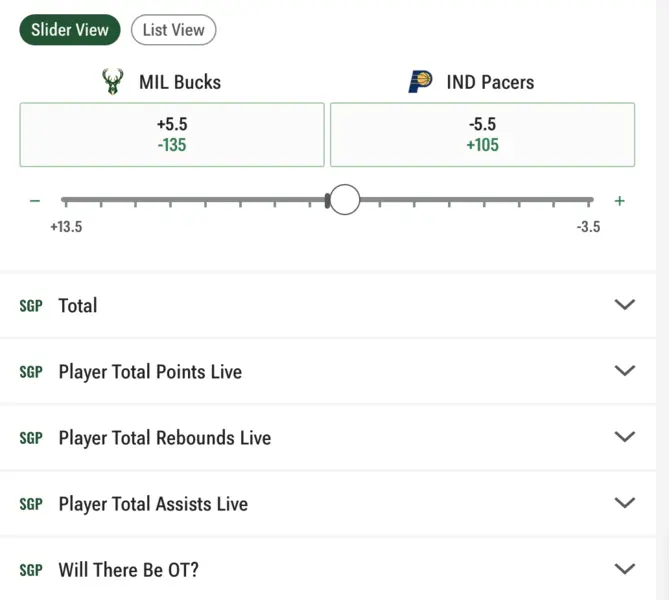Expand the Total market chevron
Image resolution: width=669 pixels, height=600 pixels.
pyautogui.click(x=625, y=305)
